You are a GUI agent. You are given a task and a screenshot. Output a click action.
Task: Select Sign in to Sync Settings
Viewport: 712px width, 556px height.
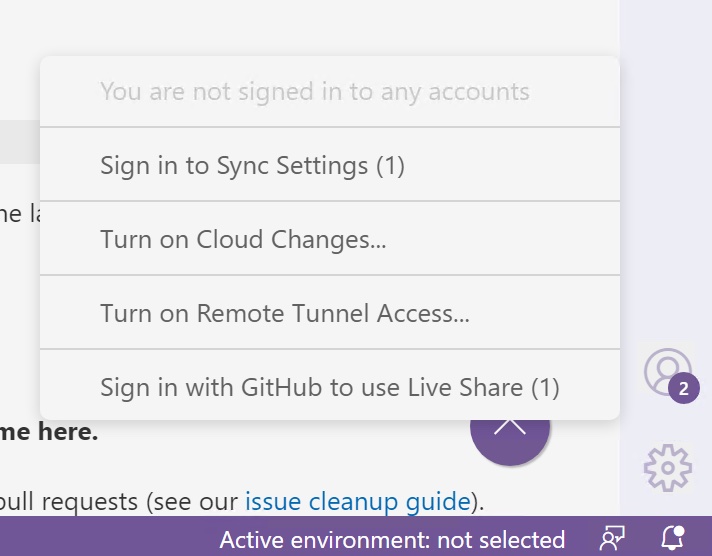[x=252, y=165]
